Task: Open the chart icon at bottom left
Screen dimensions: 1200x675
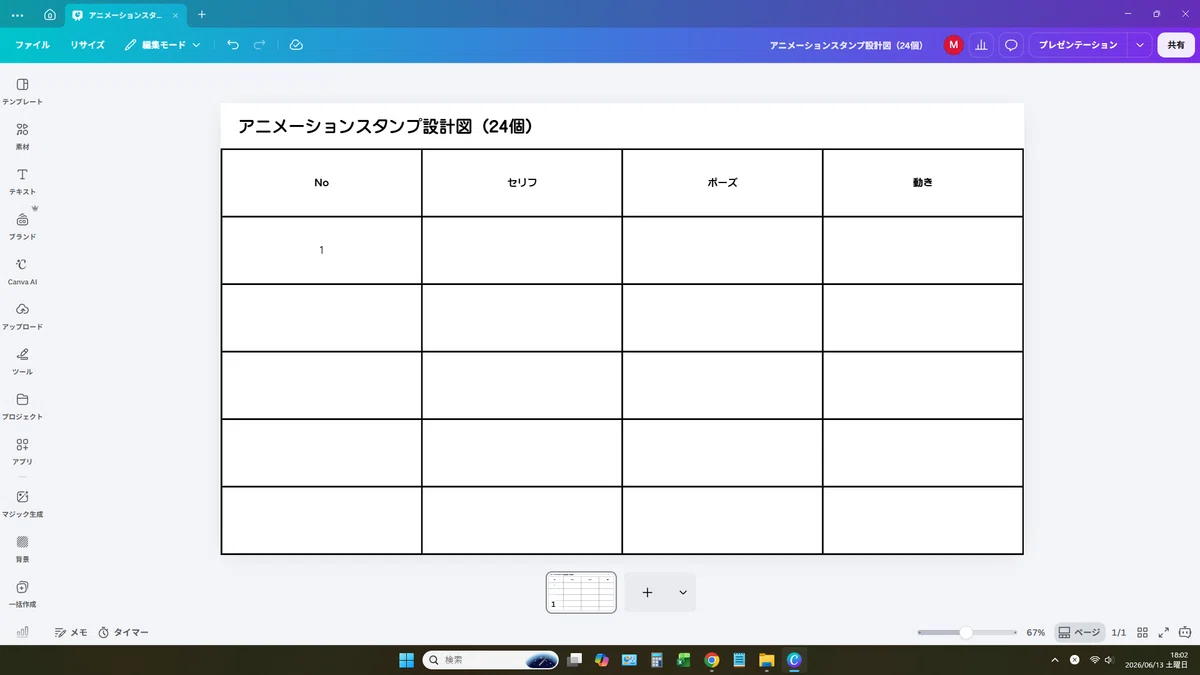Action: tap(22, 632)
